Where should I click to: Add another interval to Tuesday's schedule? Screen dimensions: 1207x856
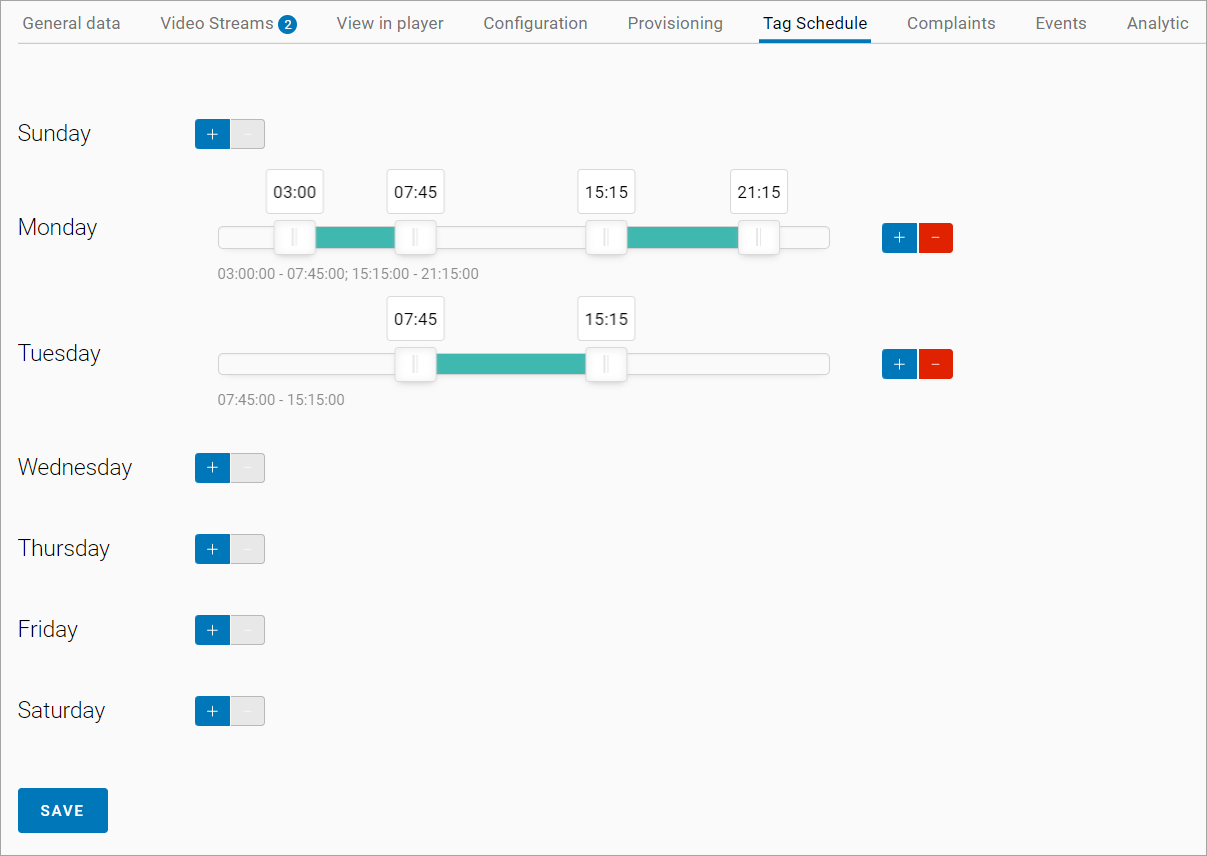click(x=899, y=364)
